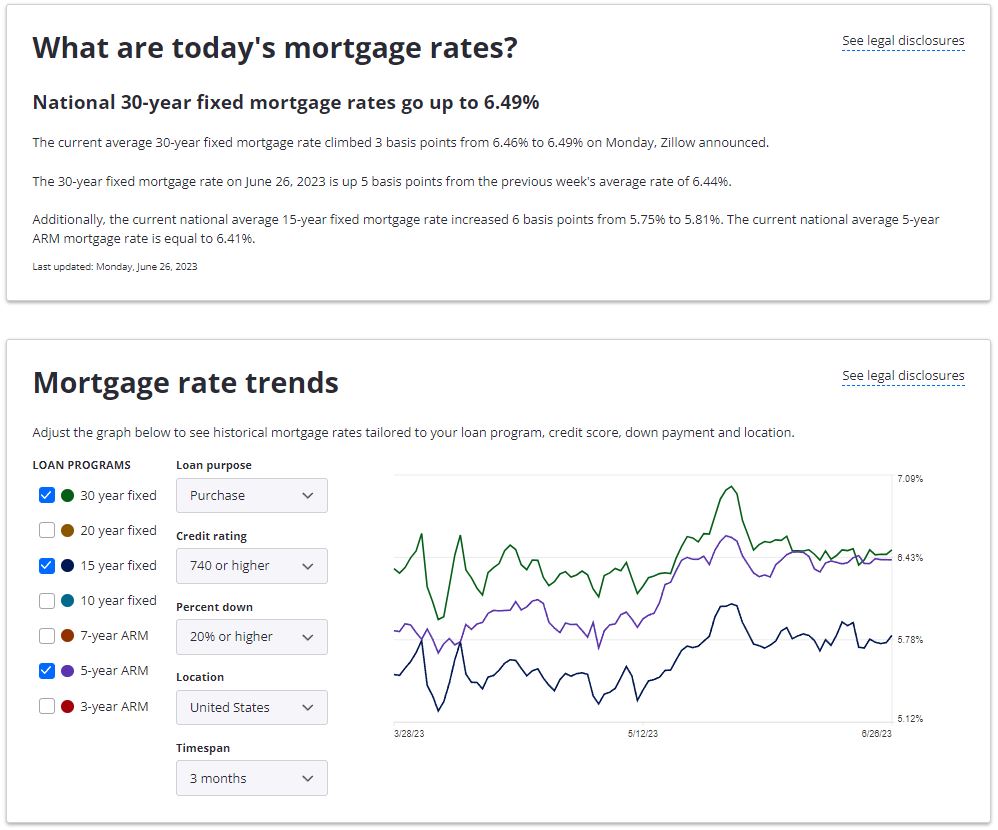Click the 5/12/23 date on chart axis
The height and width of the screenshot is (830, 998).
[642, 734]
